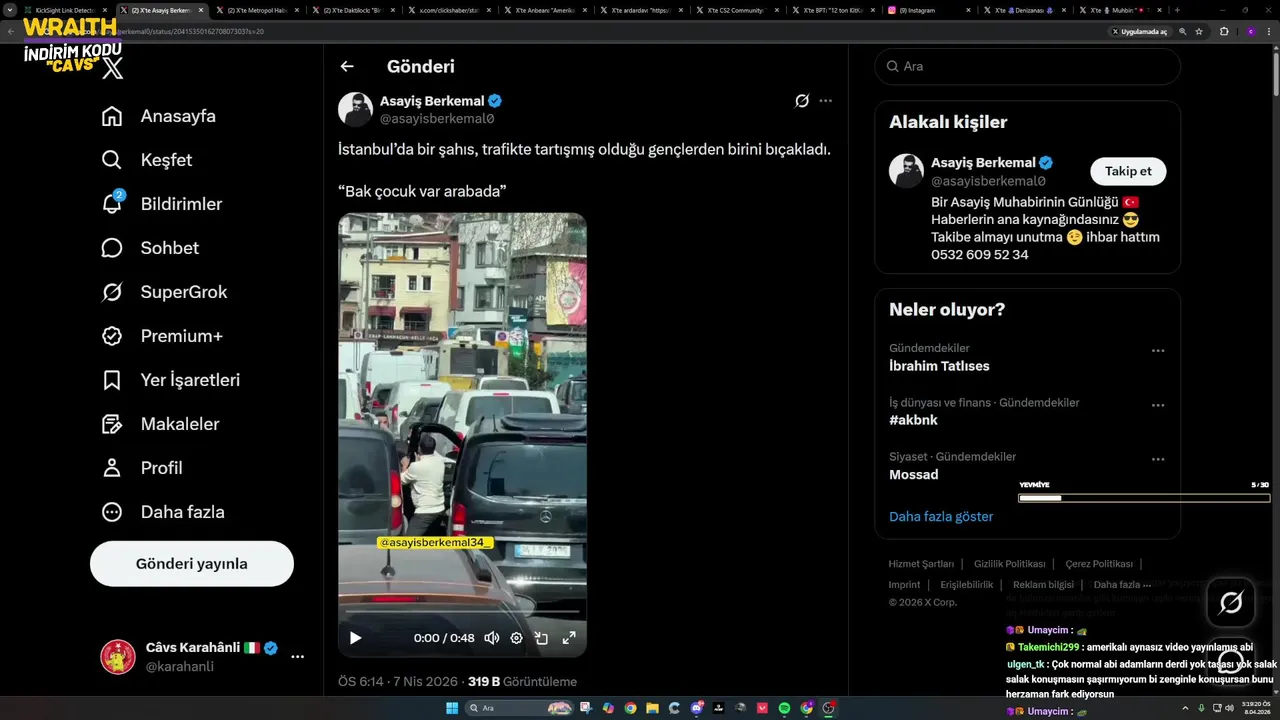Open Makaleler articles page
Screen dimensions: 1280x720
click(160, 424)
